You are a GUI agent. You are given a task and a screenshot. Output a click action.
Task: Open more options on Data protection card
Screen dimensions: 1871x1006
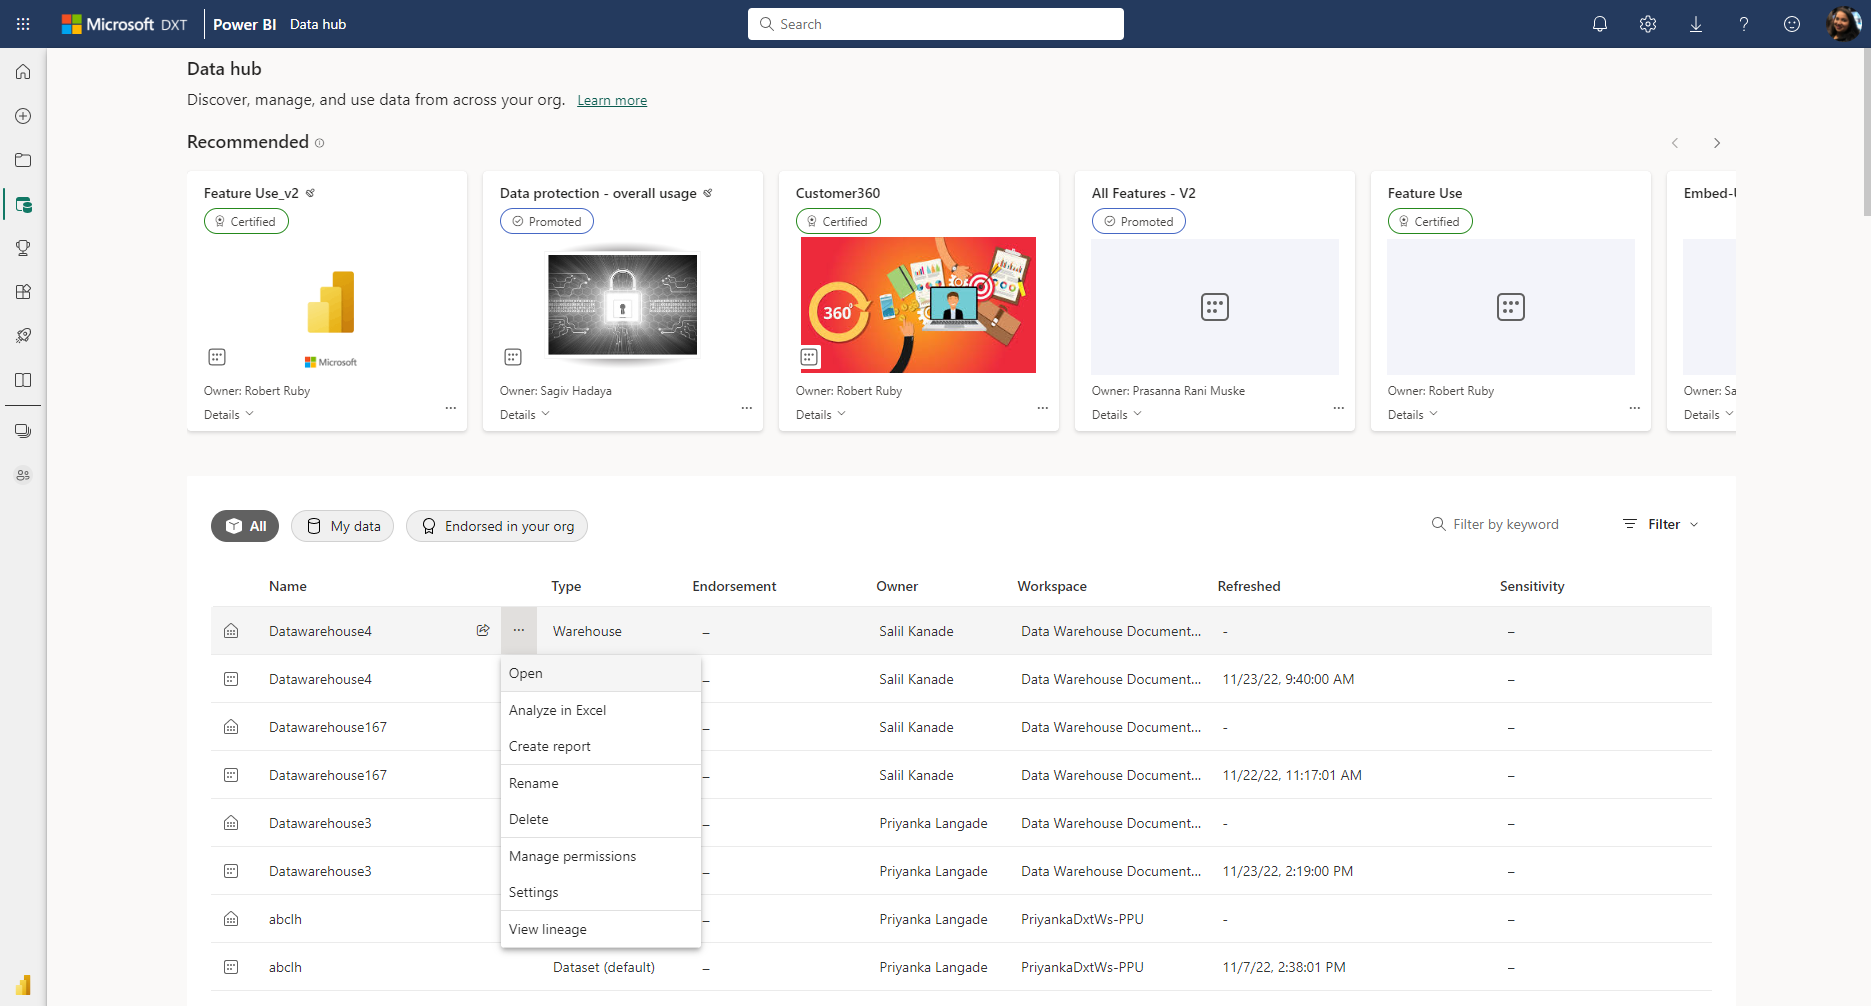747,408
